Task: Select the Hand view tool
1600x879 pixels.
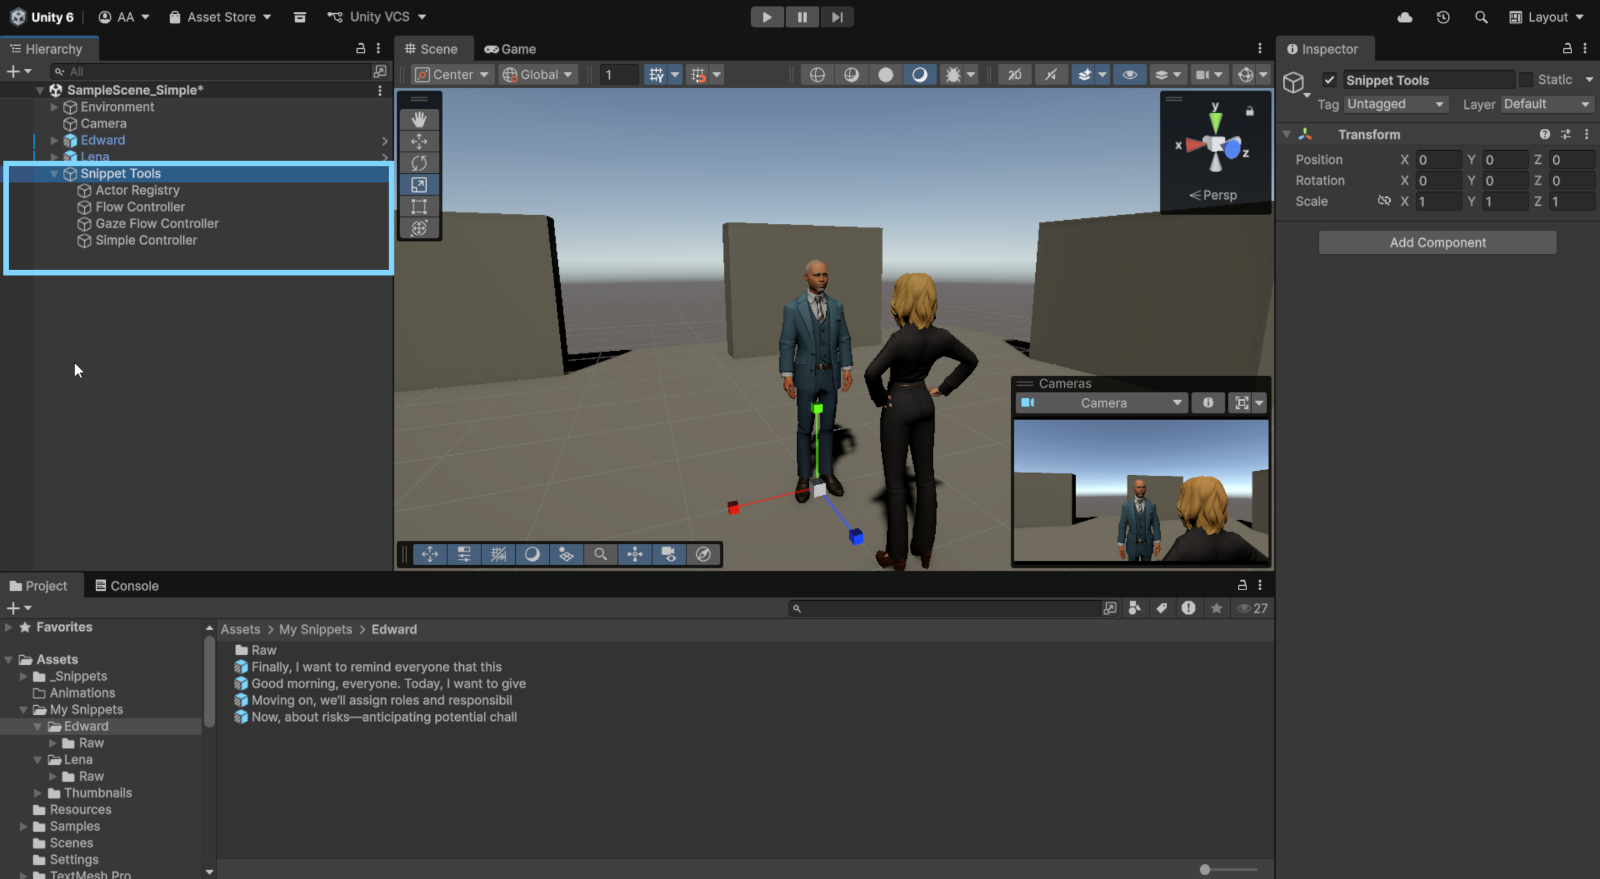Action: 419,119
